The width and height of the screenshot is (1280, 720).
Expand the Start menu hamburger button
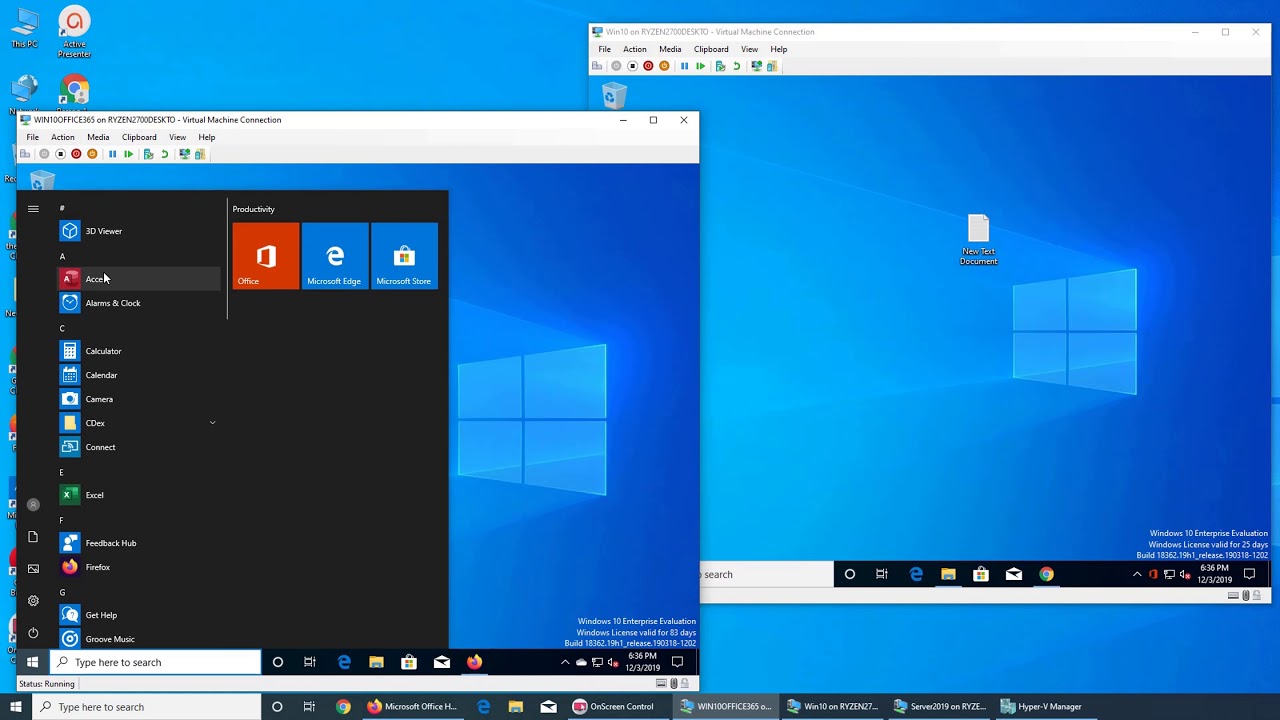[x=33, y=209]
